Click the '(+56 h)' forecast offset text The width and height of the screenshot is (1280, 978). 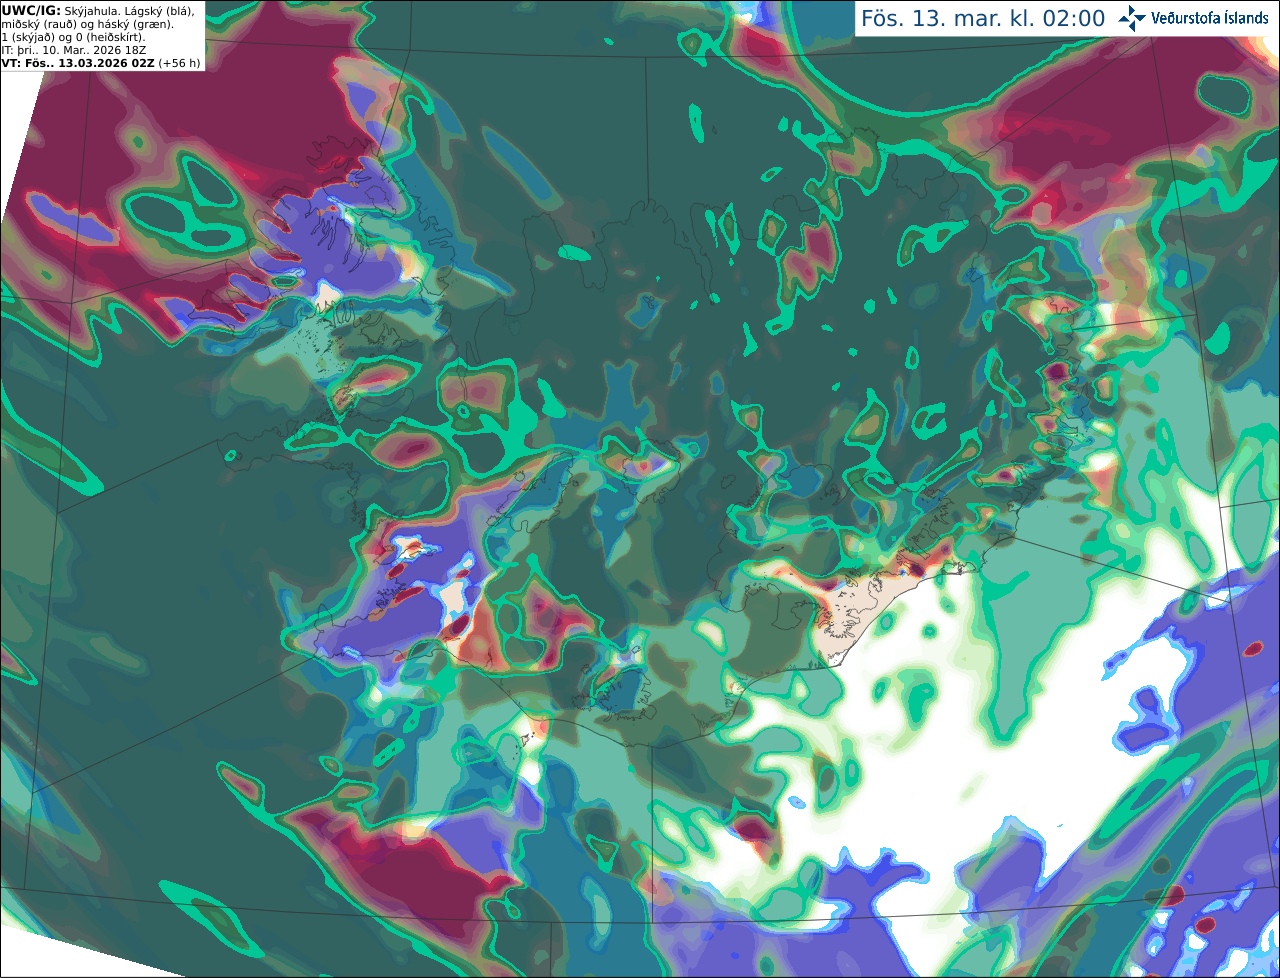coord(179,63)
